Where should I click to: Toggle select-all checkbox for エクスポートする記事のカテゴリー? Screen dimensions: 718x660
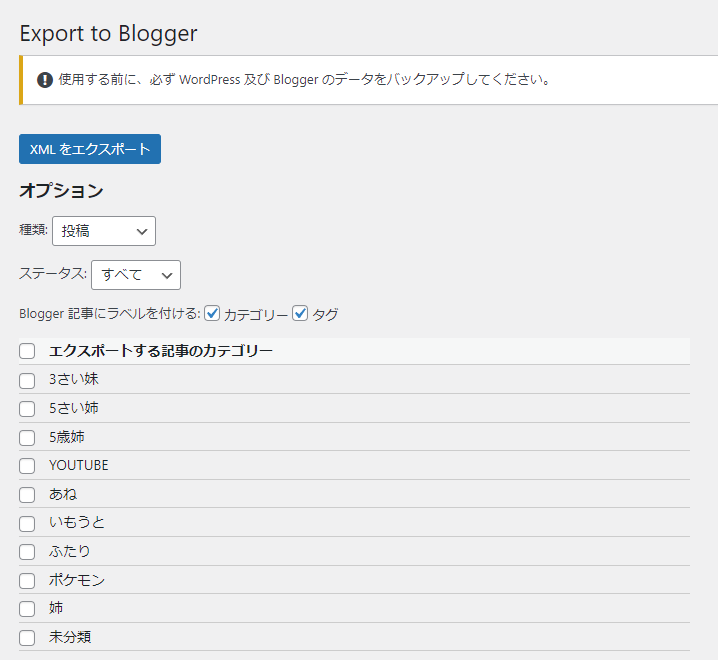pos(27,351)
